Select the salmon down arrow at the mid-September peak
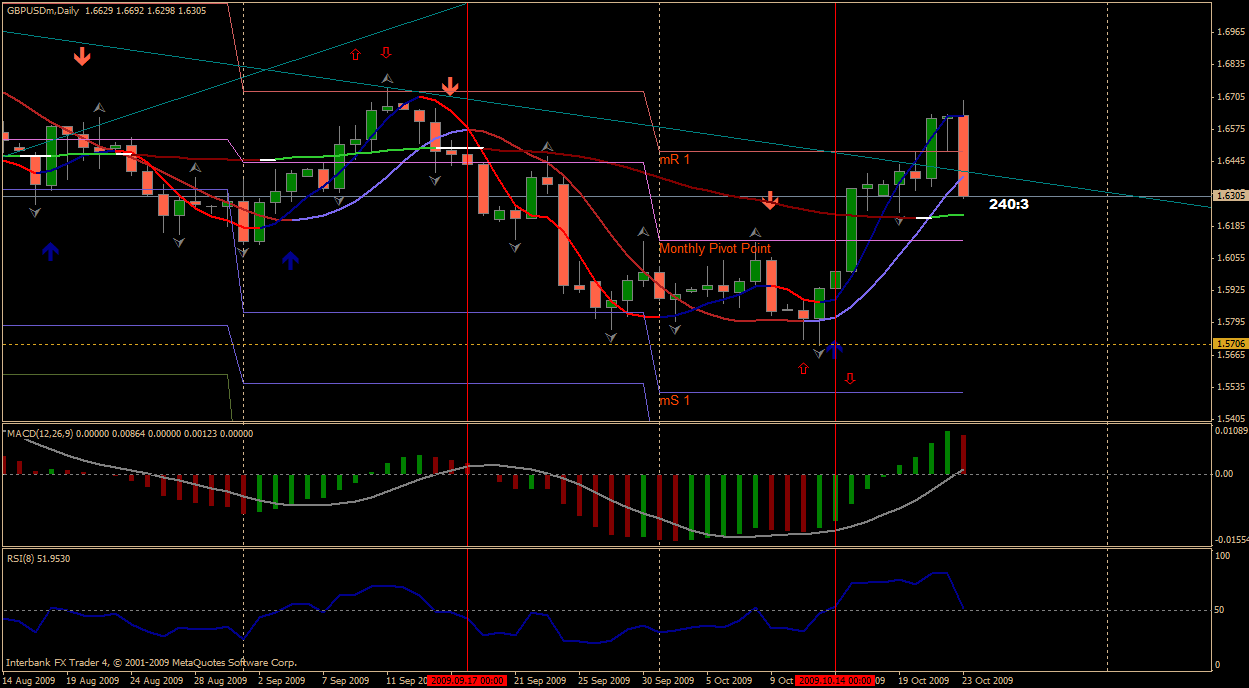Screen dimensions: 1249x688 pos(450,86)
